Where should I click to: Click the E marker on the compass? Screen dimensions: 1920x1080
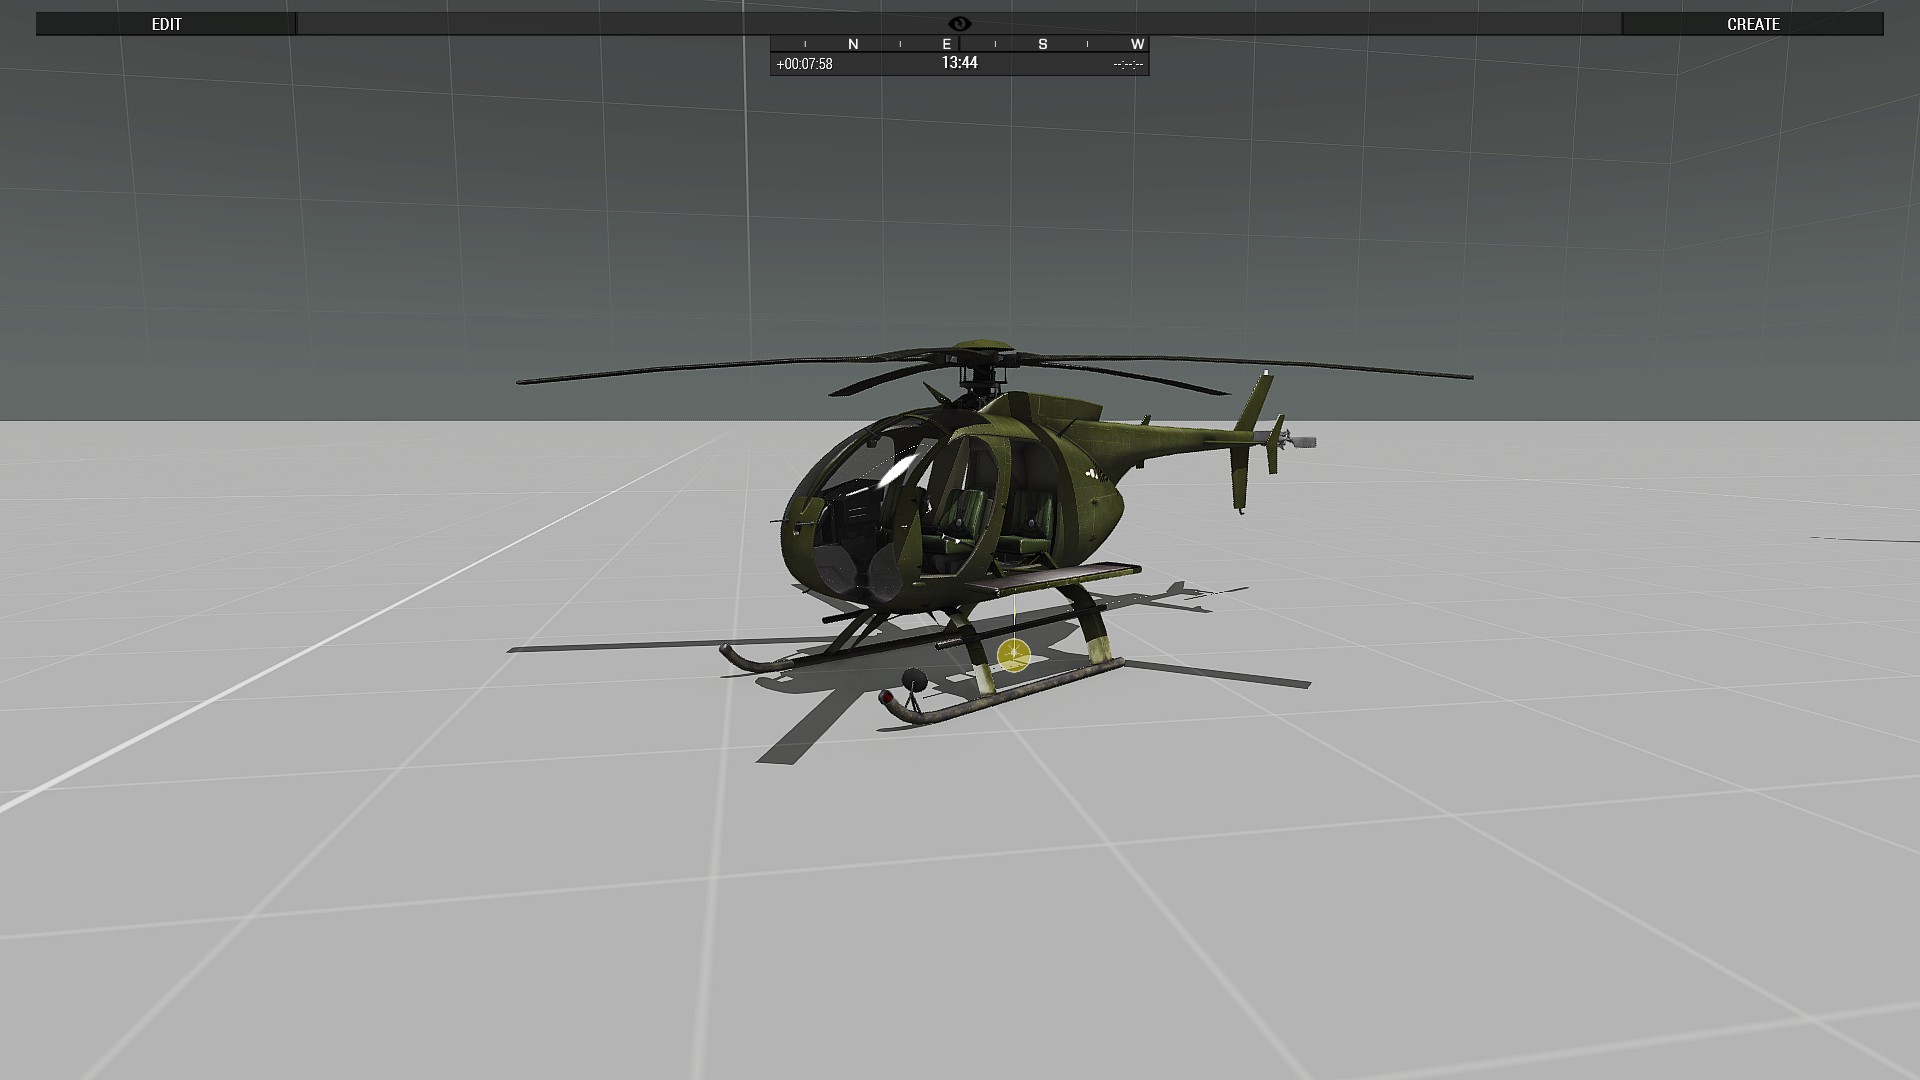(947, 44)
